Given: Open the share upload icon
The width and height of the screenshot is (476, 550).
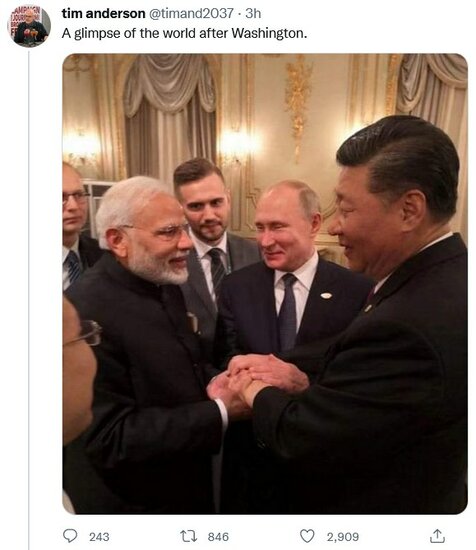Looking at the screenshot, I should [x=437, y=536].
